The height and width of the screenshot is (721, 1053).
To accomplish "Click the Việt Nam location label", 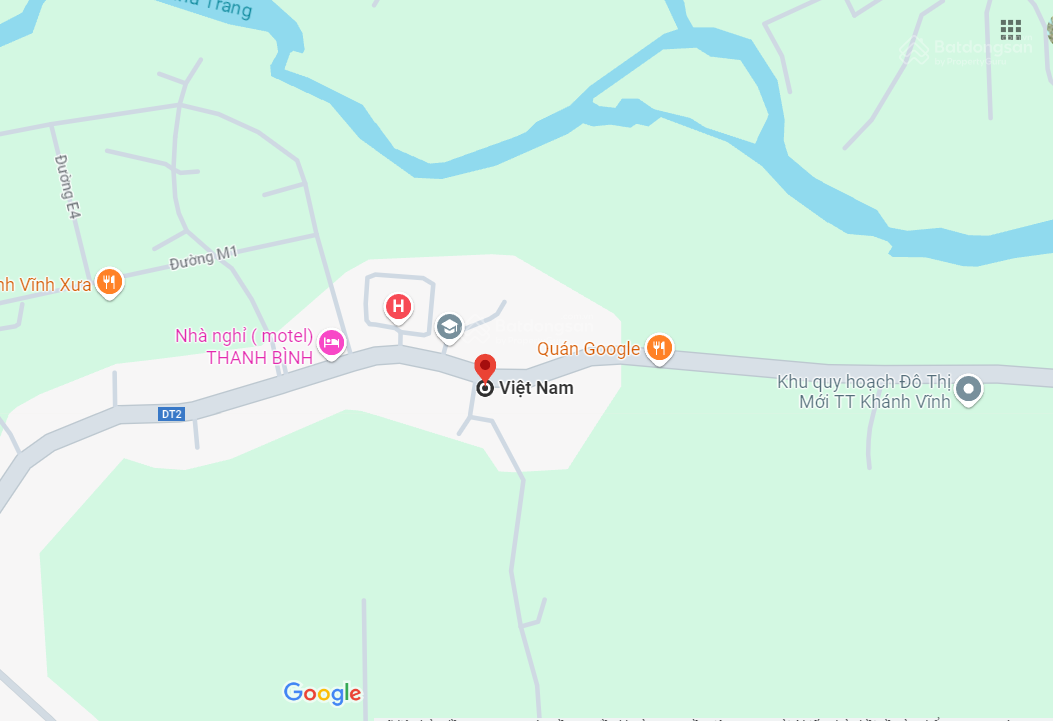I will [536, 388].
